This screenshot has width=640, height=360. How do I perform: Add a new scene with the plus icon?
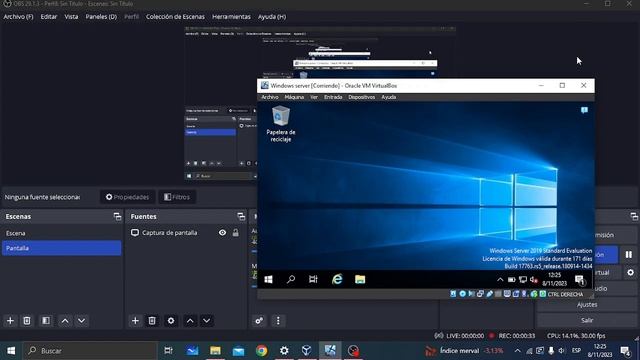[x=10, y=321]
